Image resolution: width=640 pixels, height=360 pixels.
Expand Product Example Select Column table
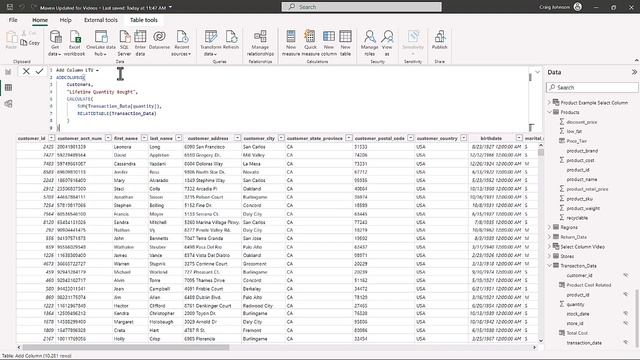[549, 102]
